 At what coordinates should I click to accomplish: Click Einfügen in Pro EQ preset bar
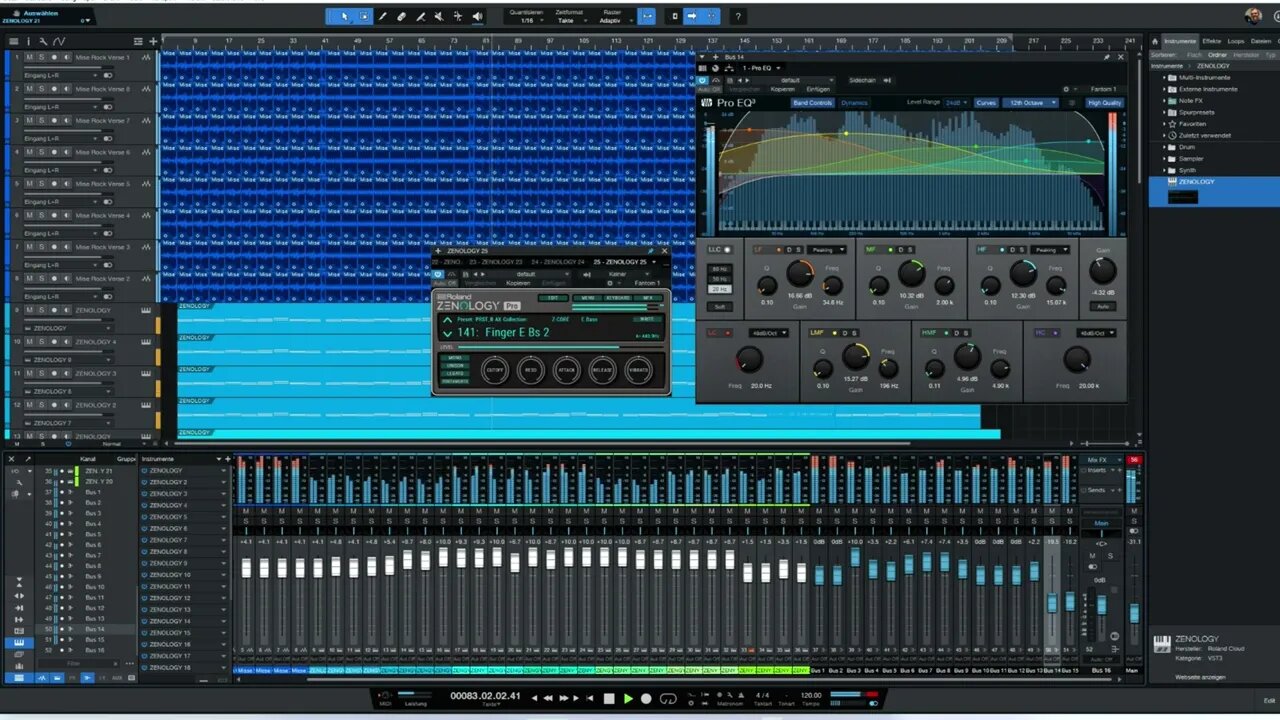pos(818,89)
